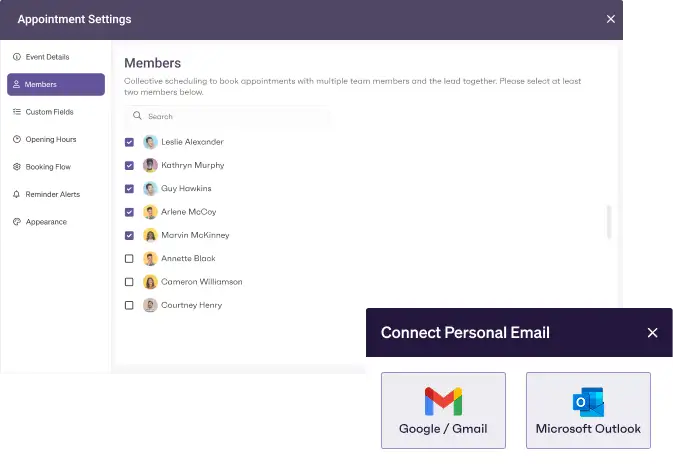Click the Members heading

click(x=152, y=63)
